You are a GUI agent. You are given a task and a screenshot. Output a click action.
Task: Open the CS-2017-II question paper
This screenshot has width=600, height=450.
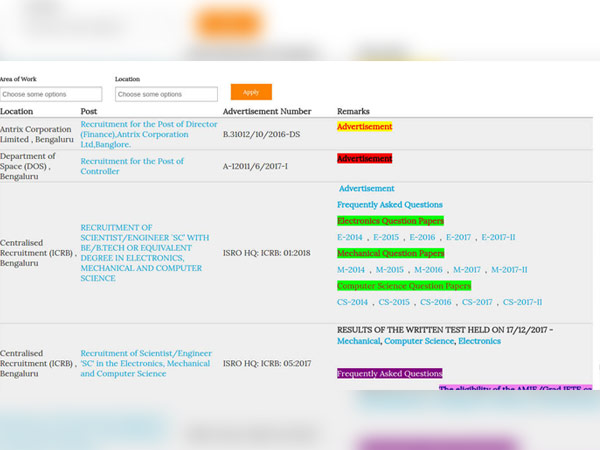click(522, 302)
